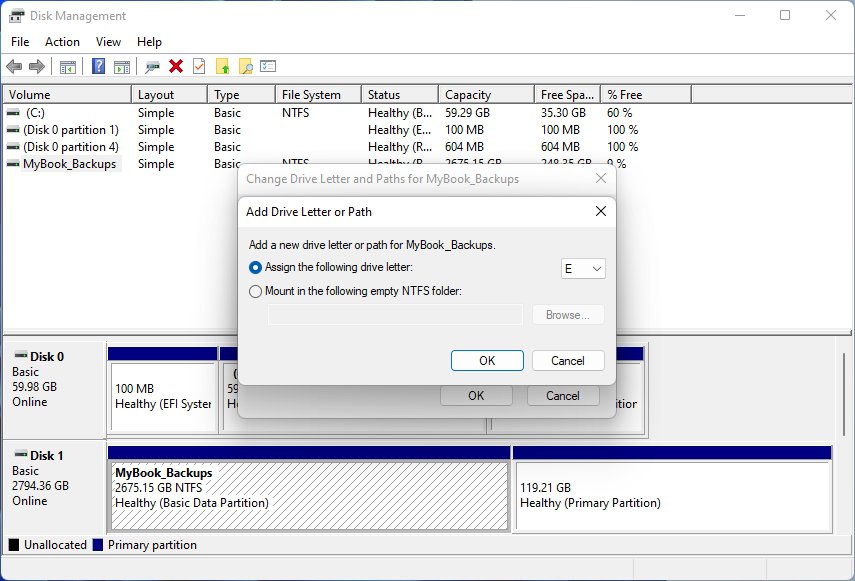Click OK in Add Drive Letter dialog
Image resolution: width=855 pixels, height=581 pixels.
click(487, 361)
